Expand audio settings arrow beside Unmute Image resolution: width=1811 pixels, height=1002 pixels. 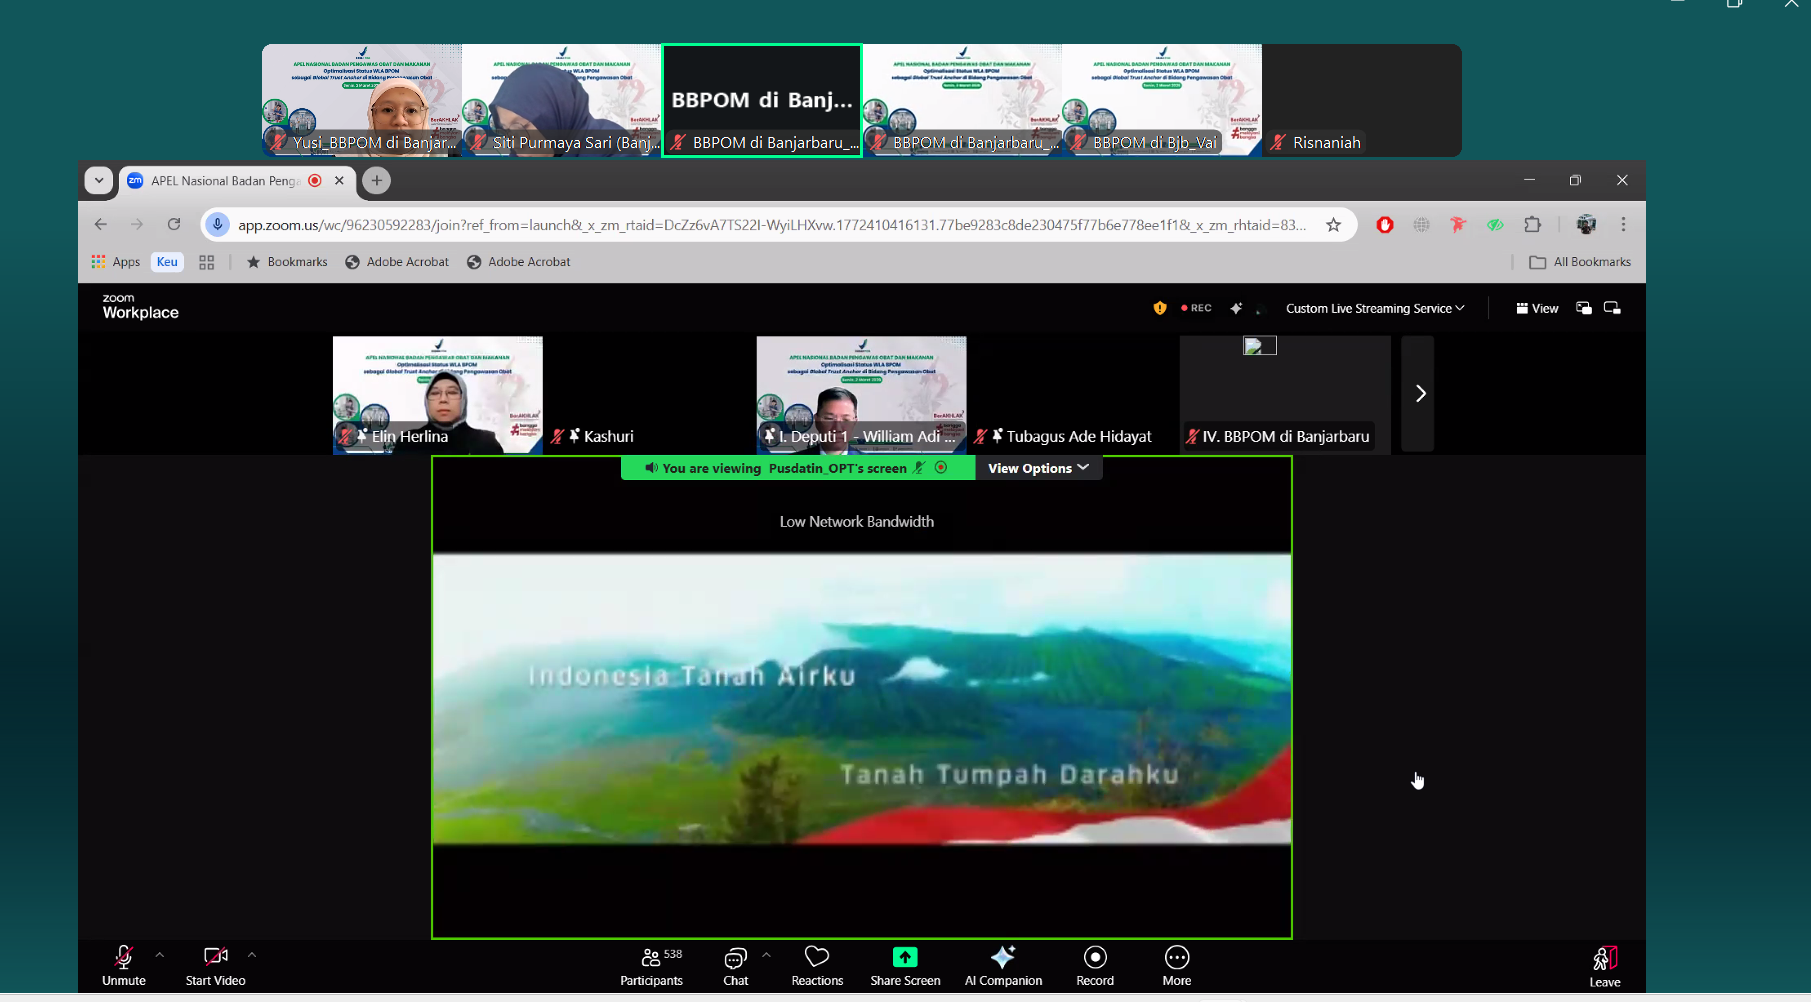(x=160, y=955)
